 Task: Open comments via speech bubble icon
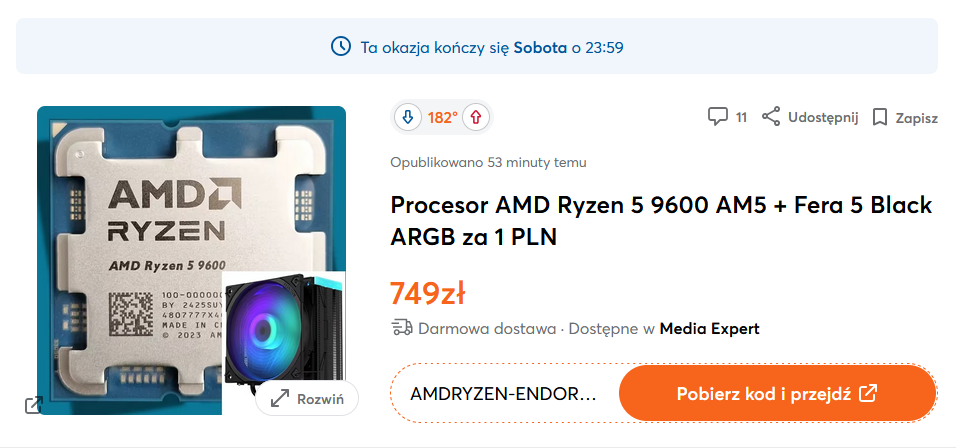pyautogui.click(x=717, y=117)
